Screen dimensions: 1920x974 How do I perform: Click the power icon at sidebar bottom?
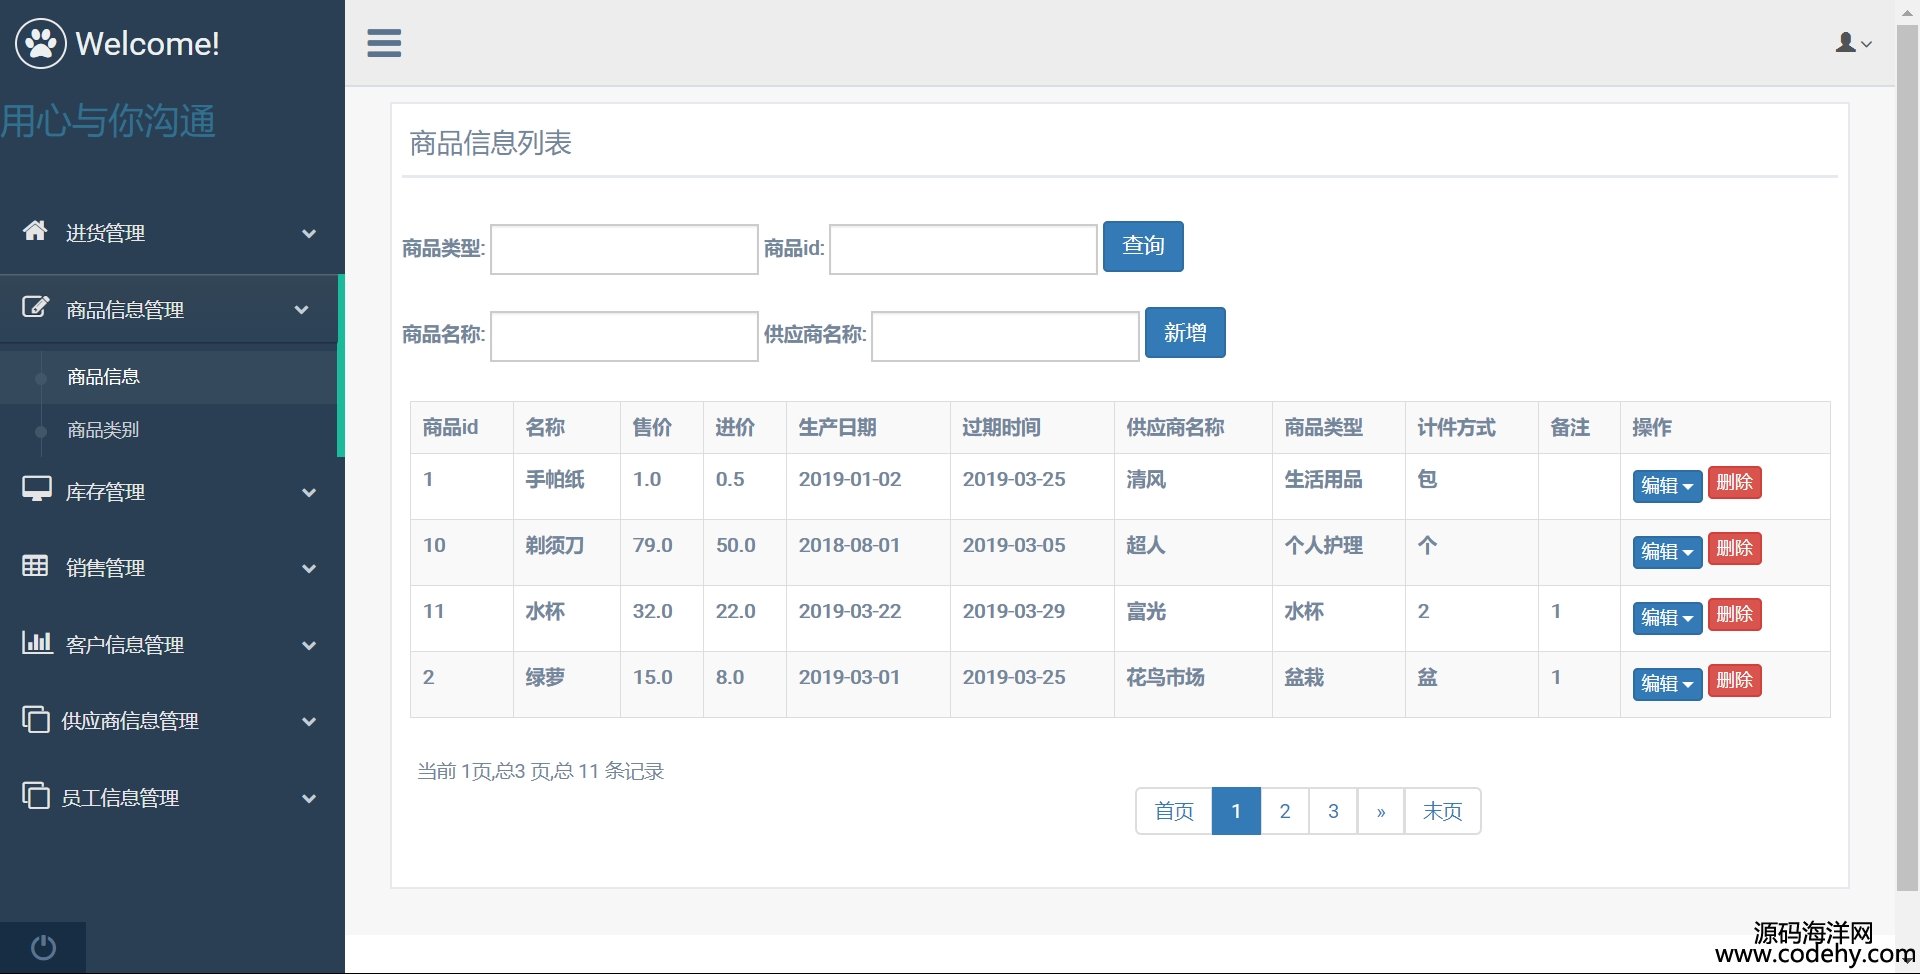coord(43,947)
